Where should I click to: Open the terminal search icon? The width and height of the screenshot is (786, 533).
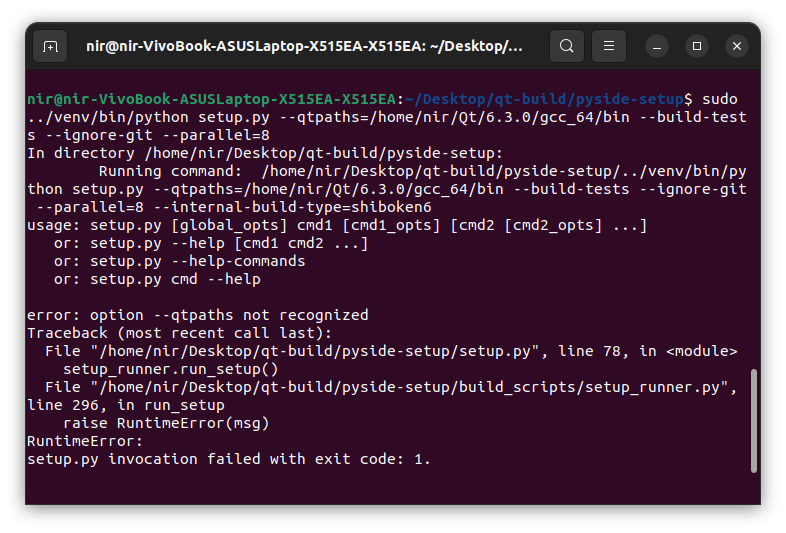(566, 46)
